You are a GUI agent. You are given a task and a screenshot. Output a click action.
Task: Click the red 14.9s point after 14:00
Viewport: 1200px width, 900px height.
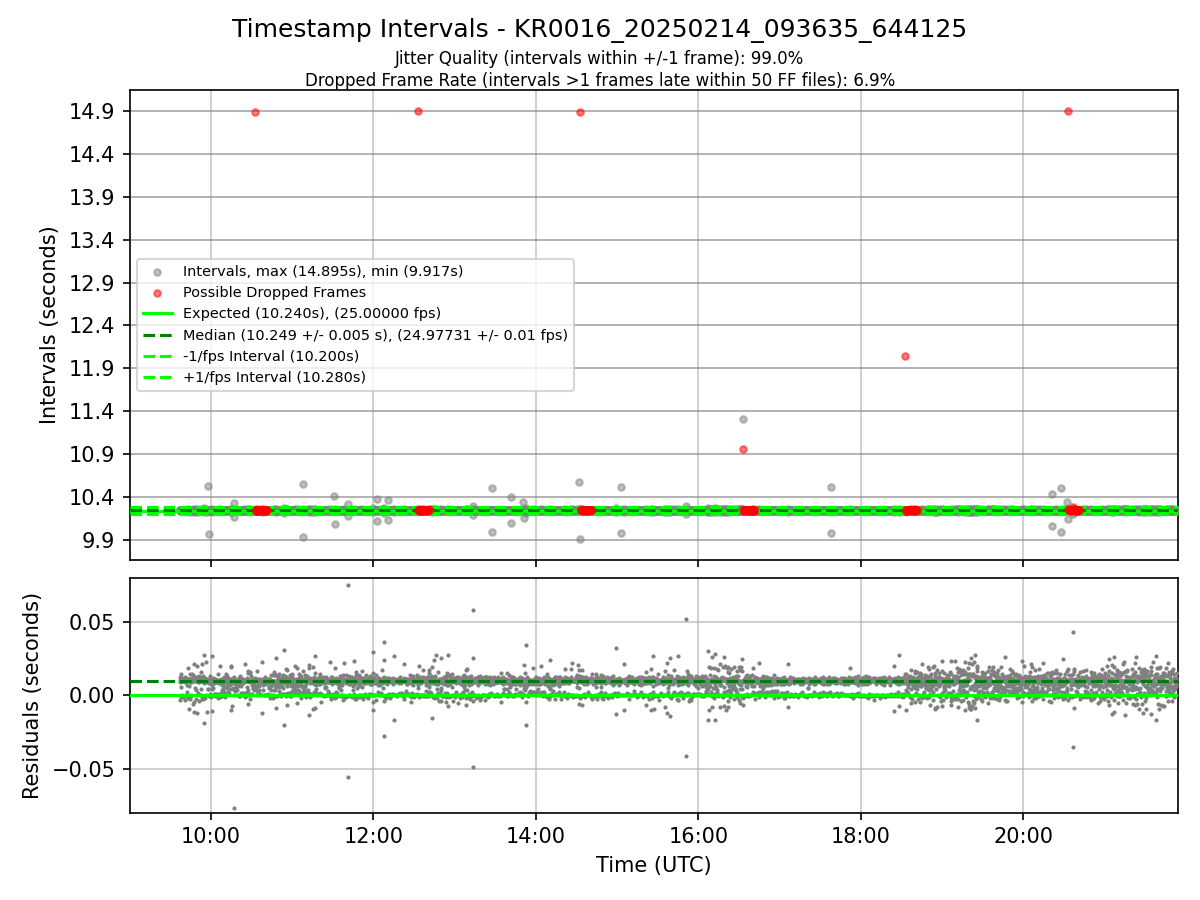(x=580, y=112)
